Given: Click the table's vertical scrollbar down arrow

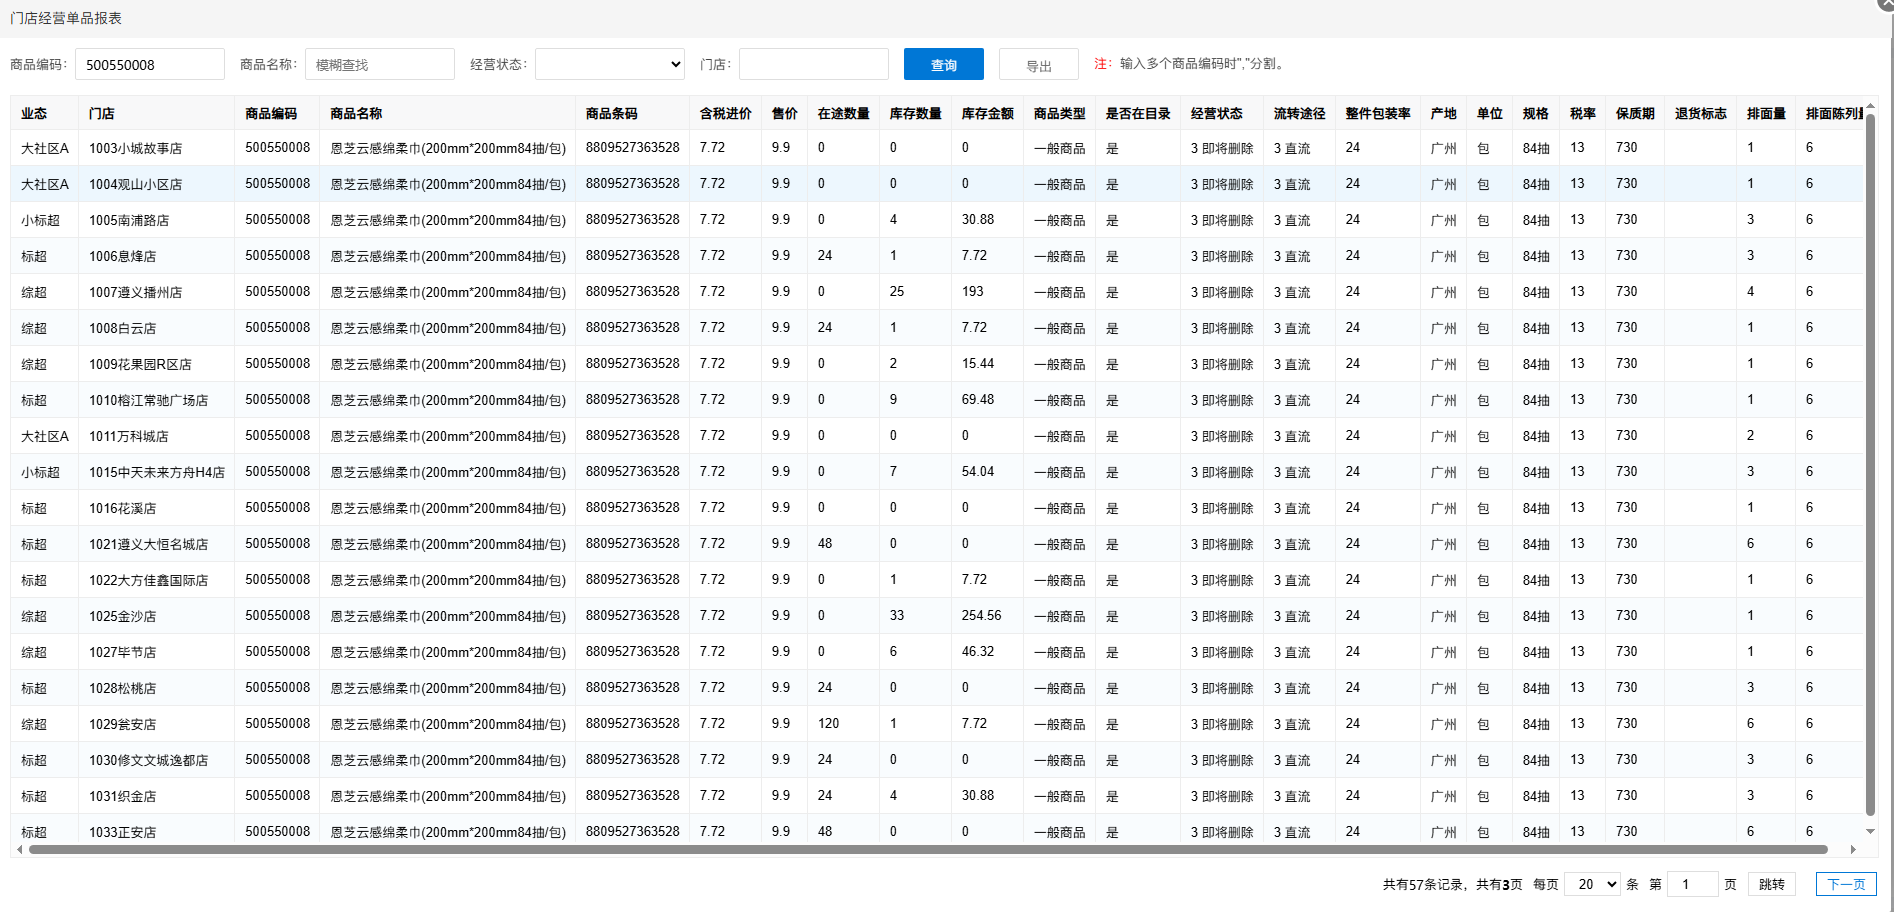Looking at the screenshot, I should tap(1870, 831).
